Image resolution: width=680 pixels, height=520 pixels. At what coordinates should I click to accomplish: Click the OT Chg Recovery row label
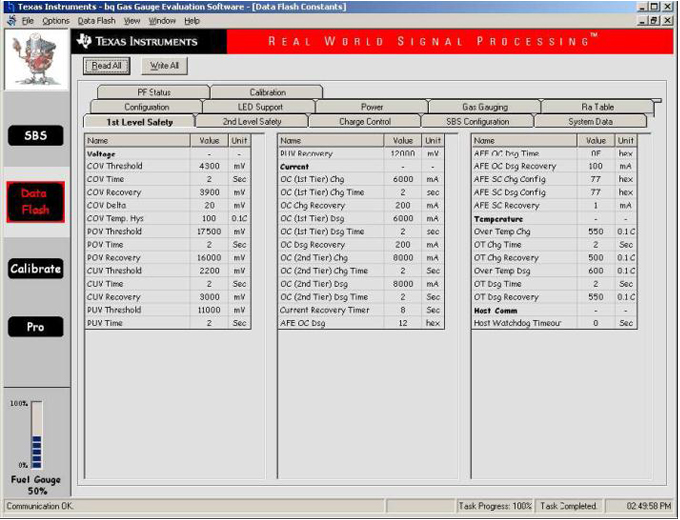pyautogui.click(x=506, y=258)
